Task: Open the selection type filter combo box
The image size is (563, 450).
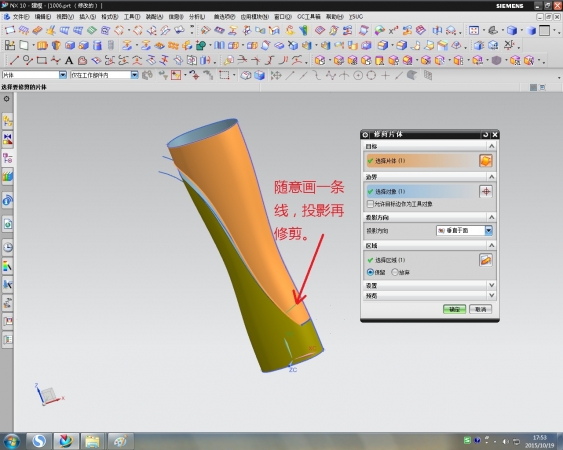Action: pyautogui.click(x=34, y=75)
